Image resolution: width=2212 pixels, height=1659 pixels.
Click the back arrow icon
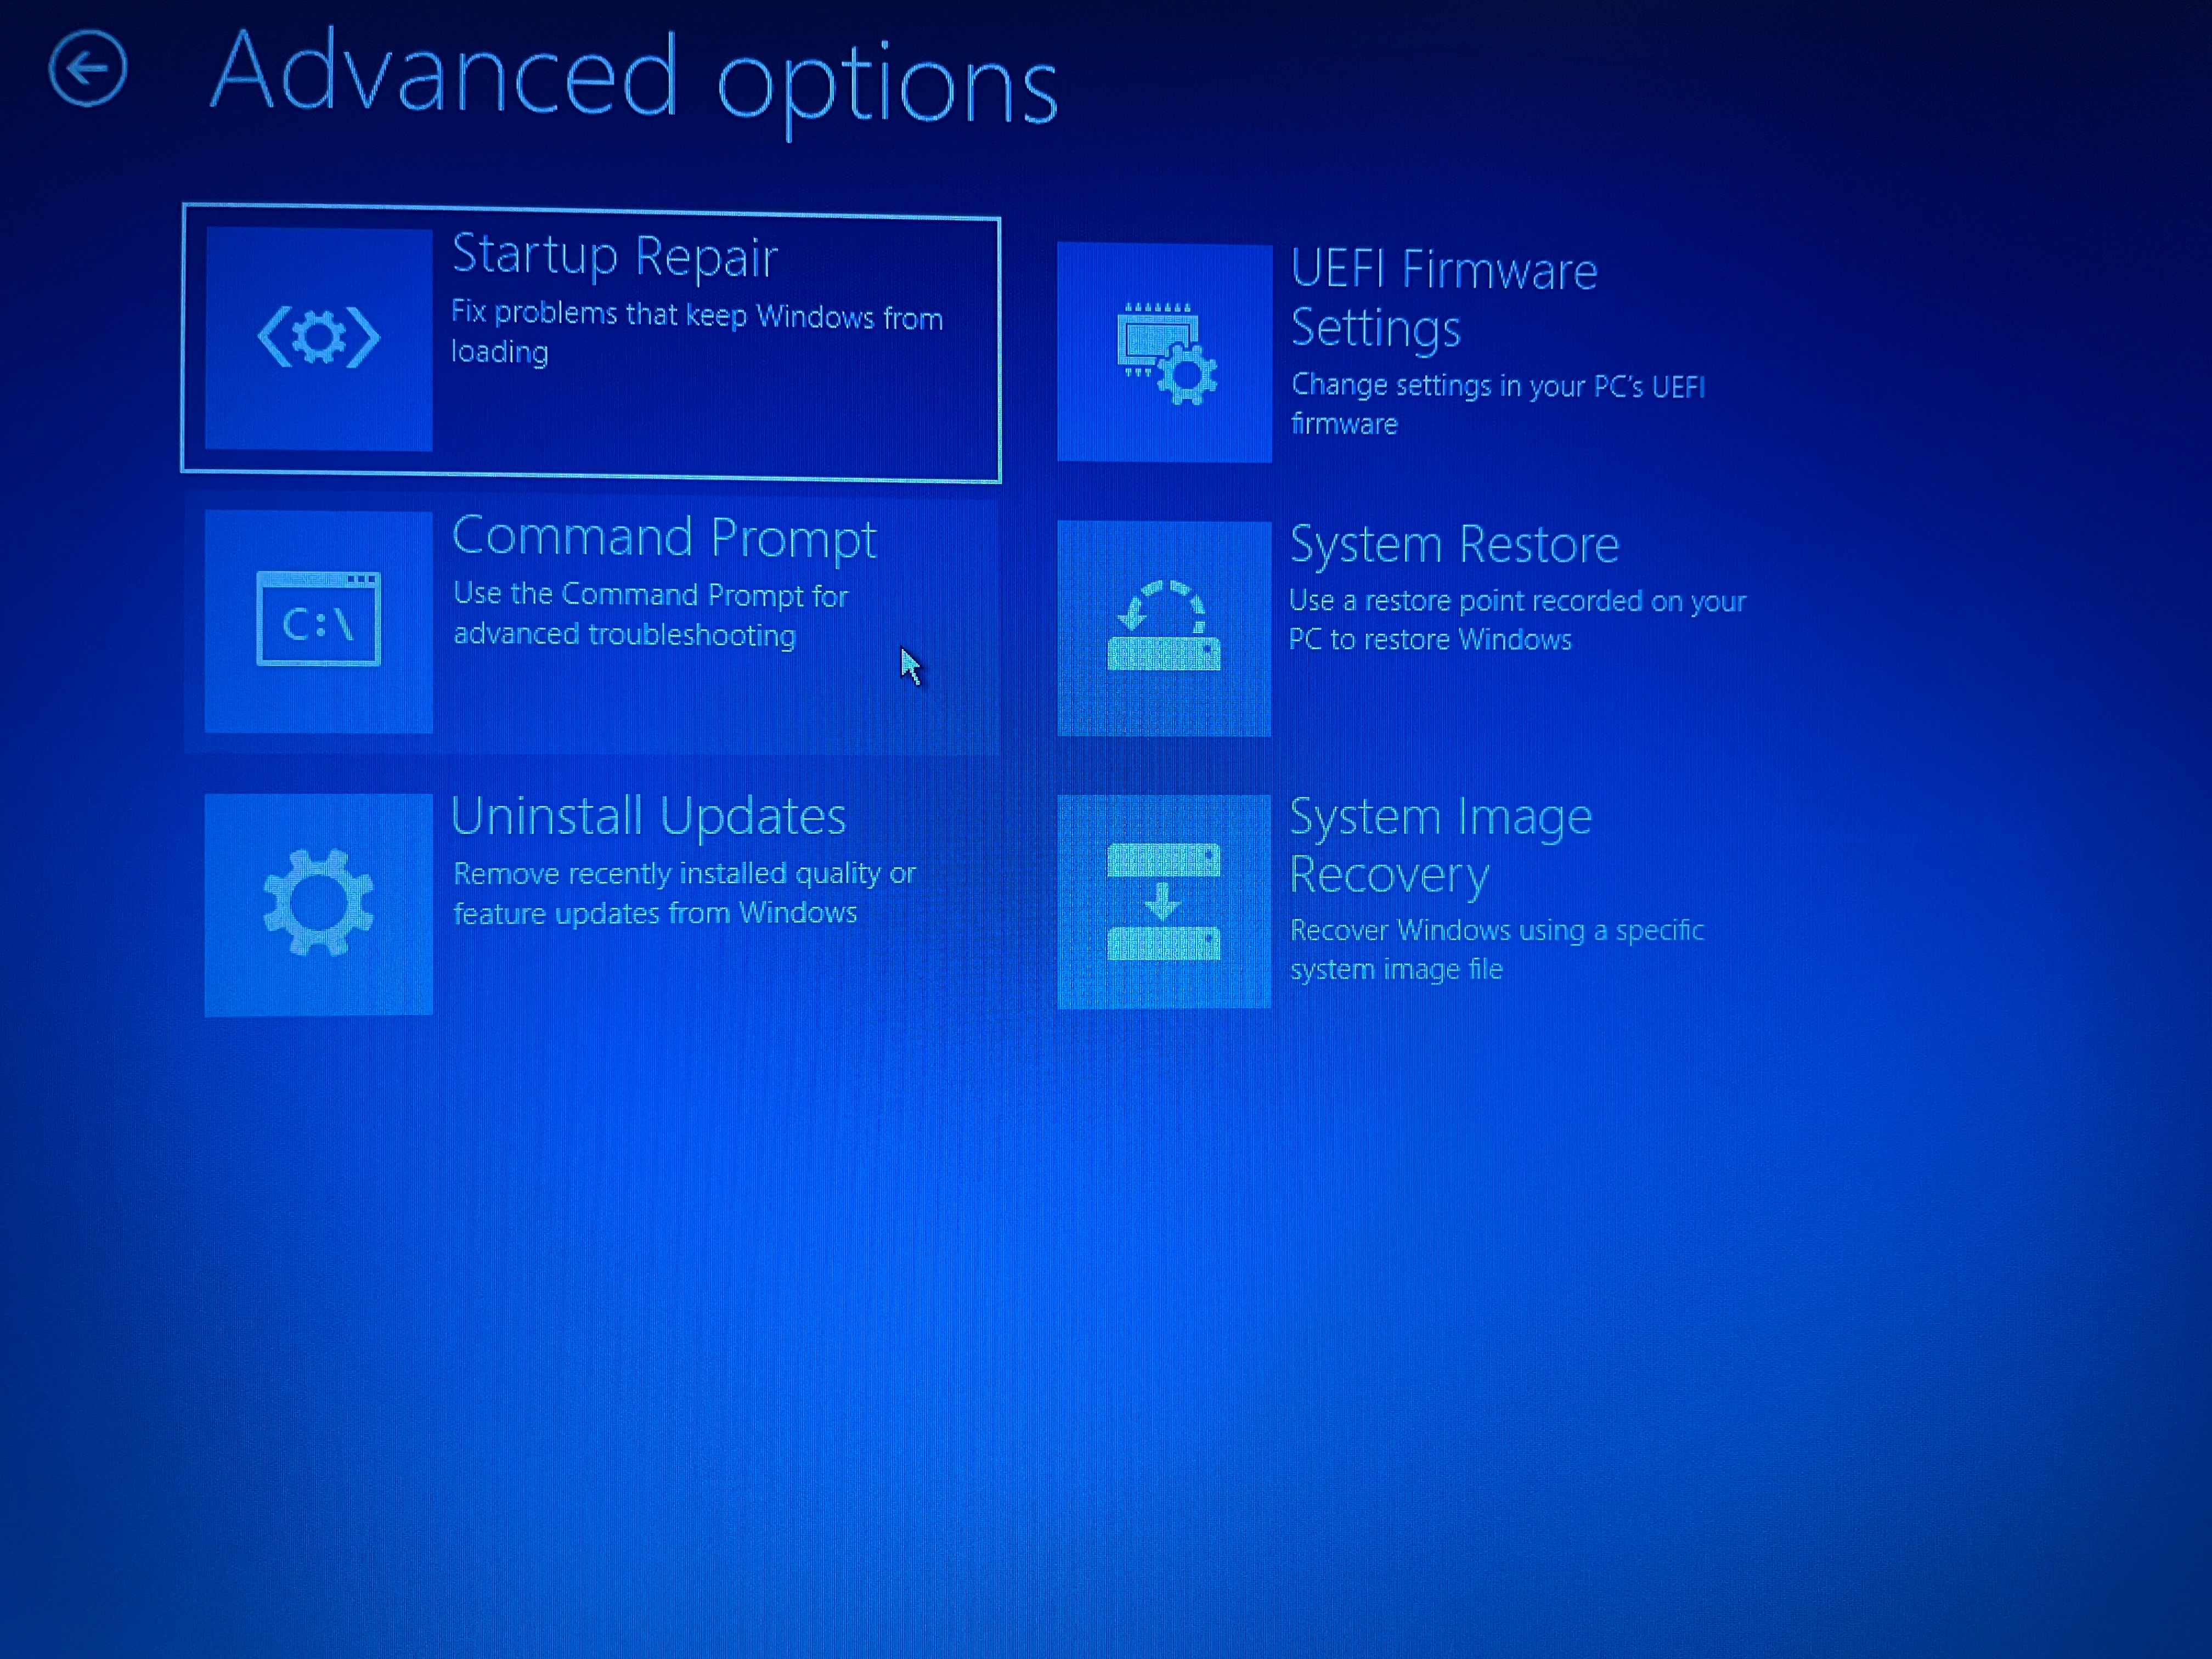pos(88,68)
